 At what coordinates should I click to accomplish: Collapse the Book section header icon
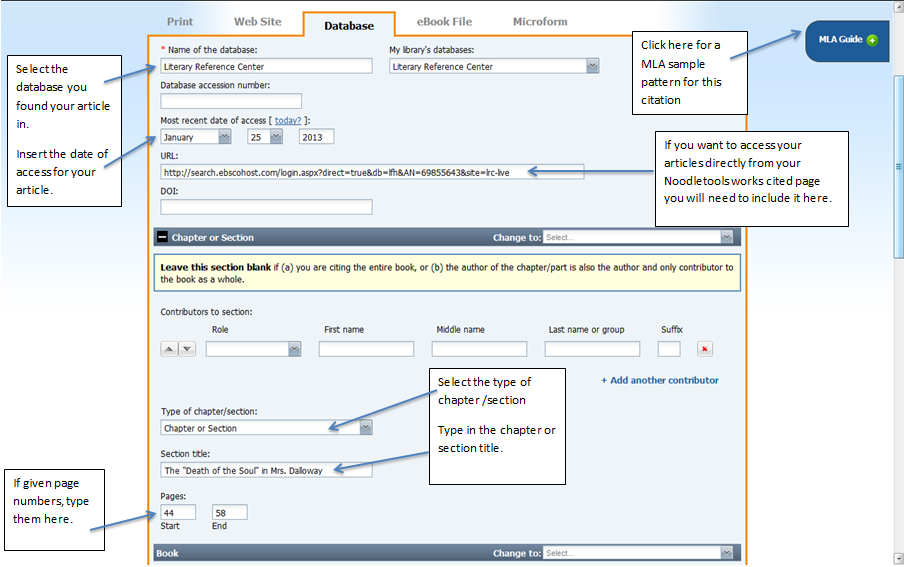tap(163, 552)
